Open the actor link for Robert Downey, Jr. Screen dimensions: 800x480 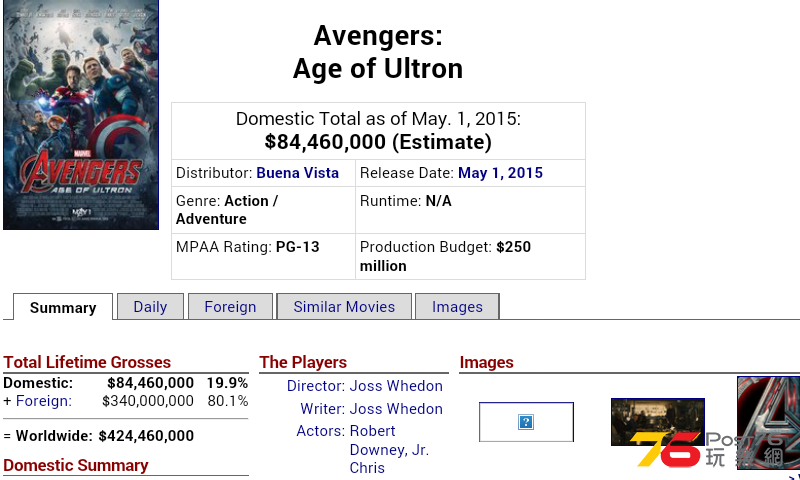389,440
